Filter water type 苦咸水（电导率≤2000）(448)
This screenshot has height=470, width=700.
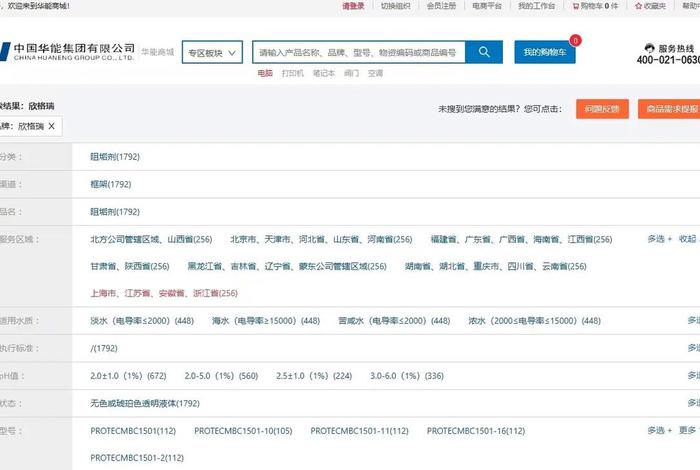[394, 321]
